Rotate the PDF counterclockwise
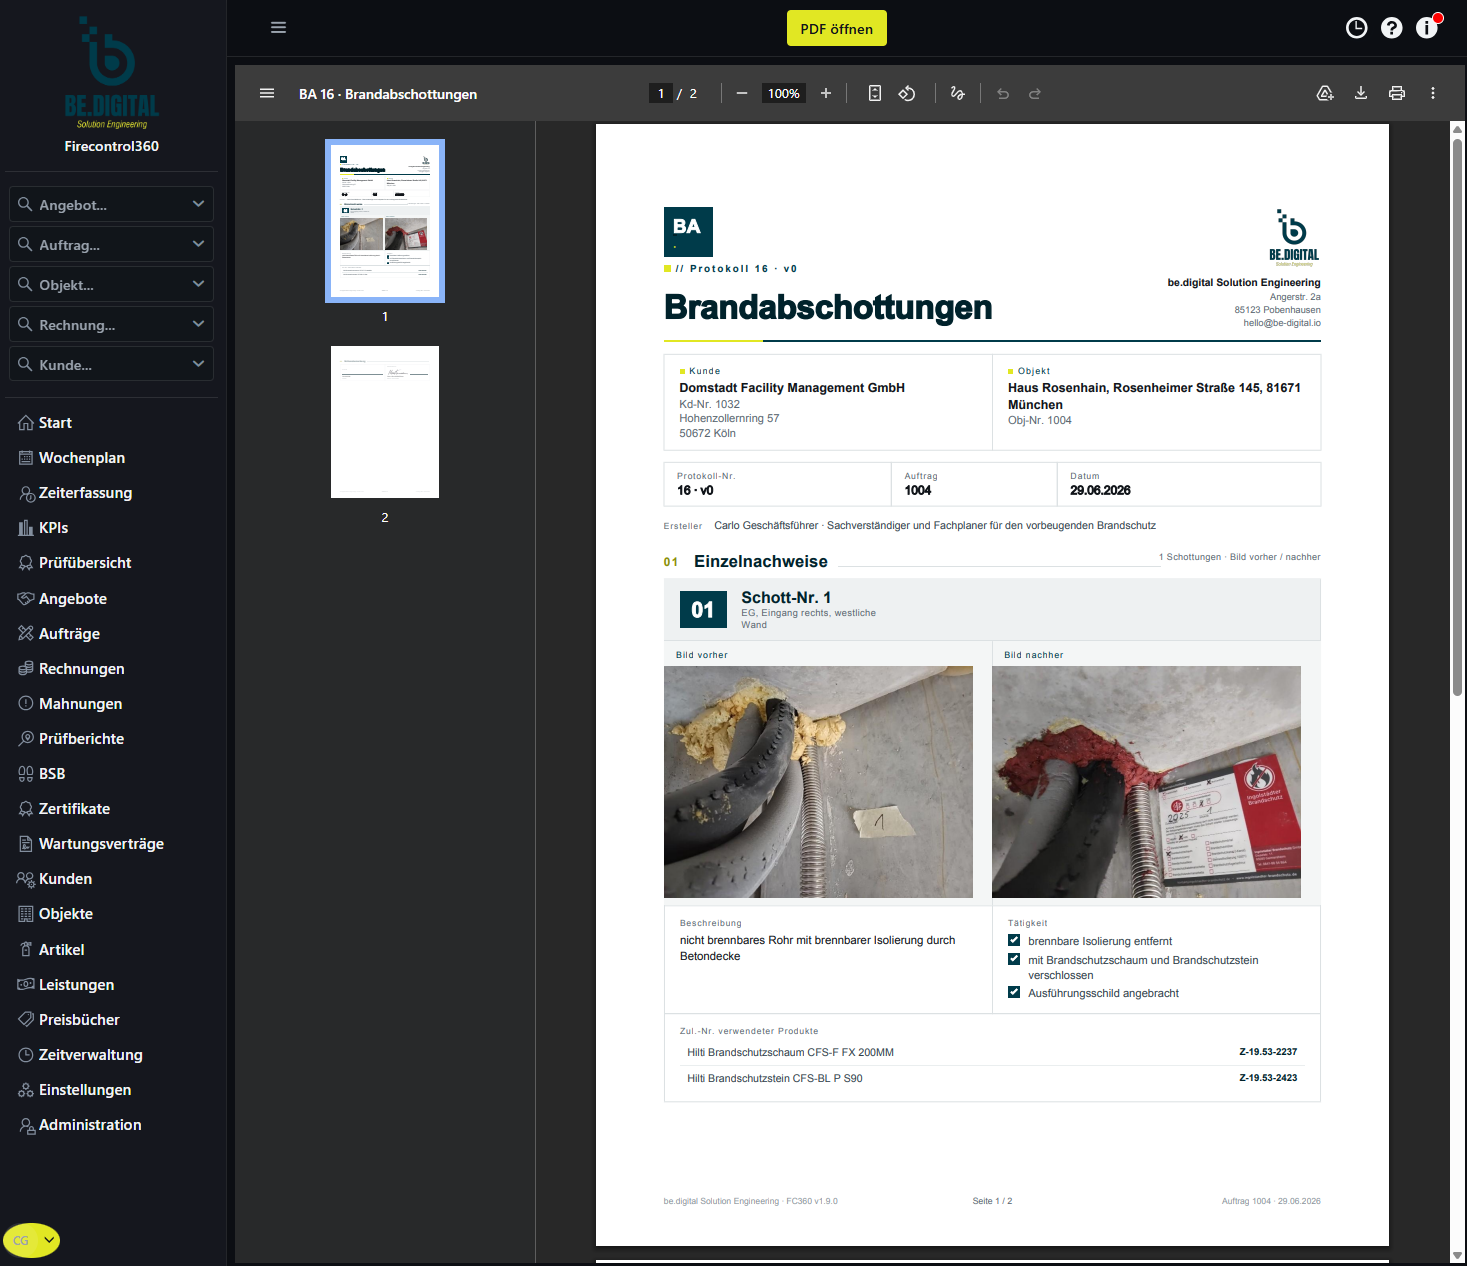The width and height of the screenshot is (1467, 1266). (907, 93)
